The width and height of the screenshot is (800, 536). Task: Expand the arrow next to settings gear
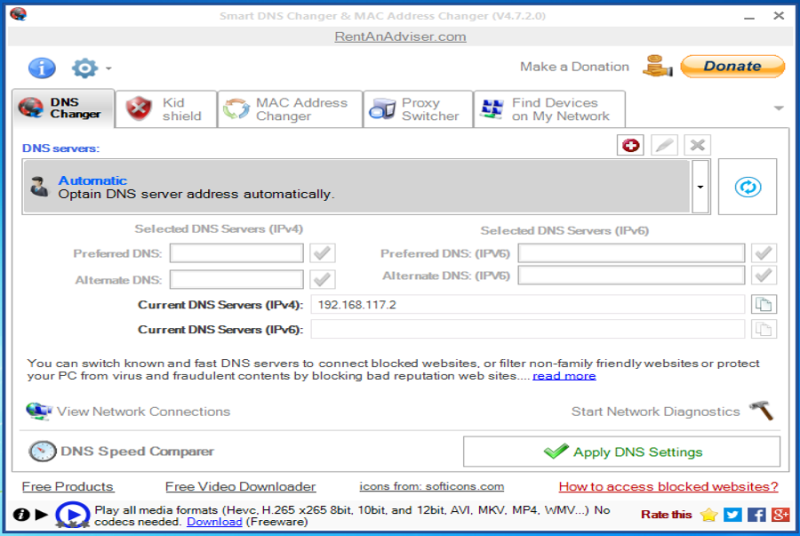[109, 68]
